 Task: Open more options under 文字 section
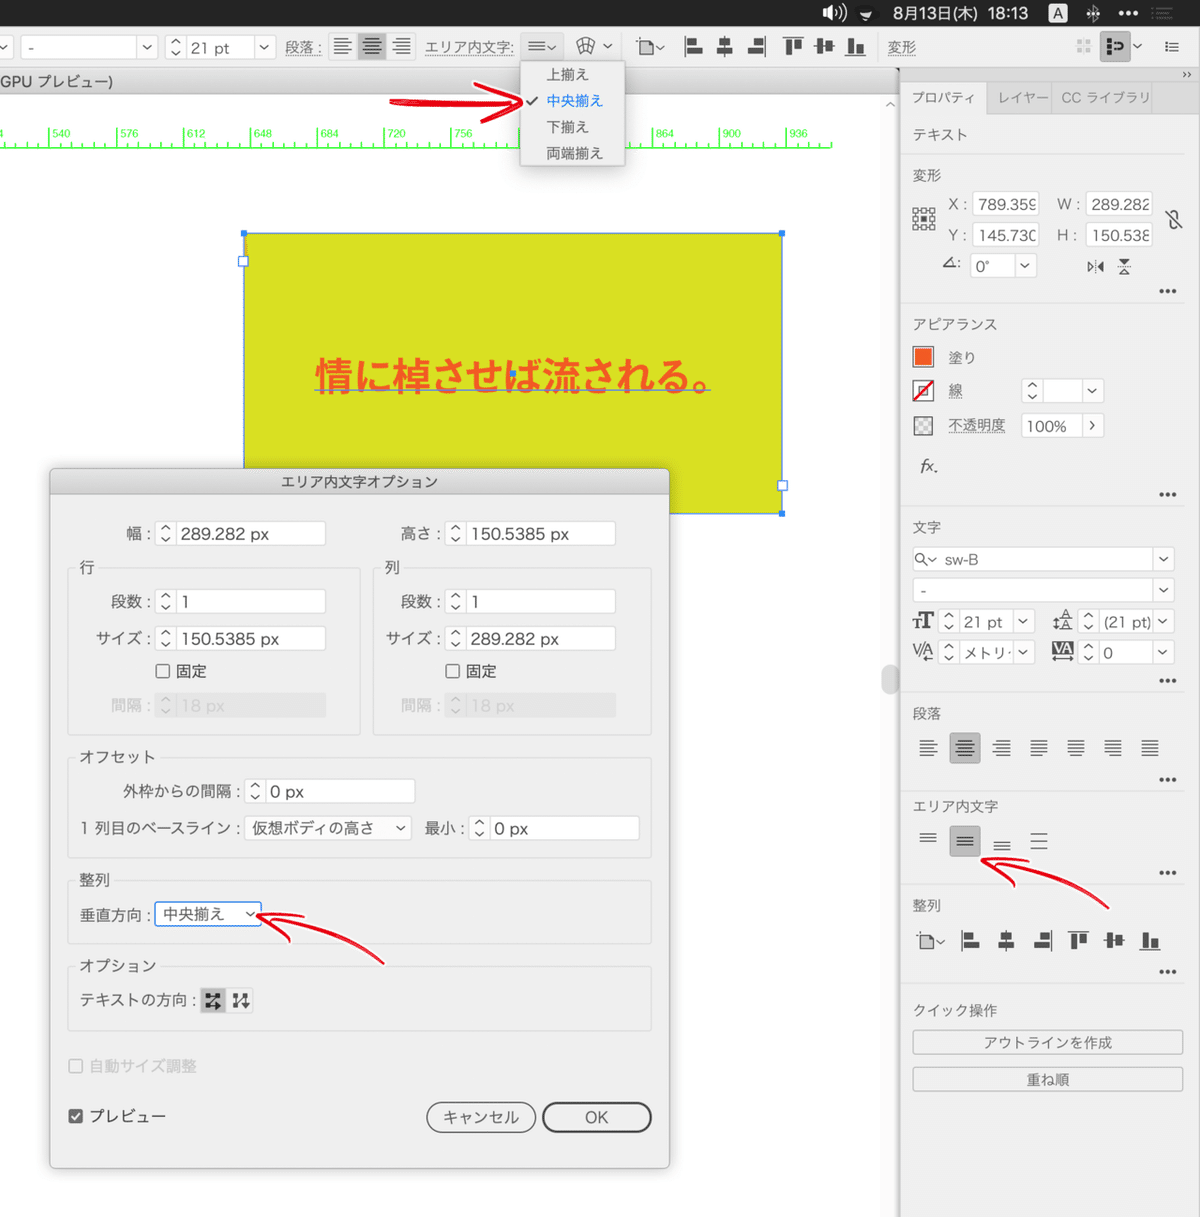point(1167,681)
